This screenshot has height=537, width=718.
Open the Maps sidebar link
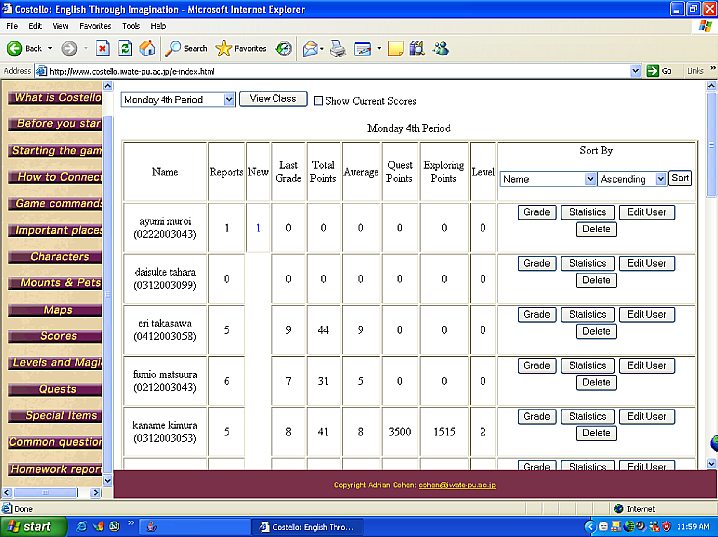coord(55,310)
